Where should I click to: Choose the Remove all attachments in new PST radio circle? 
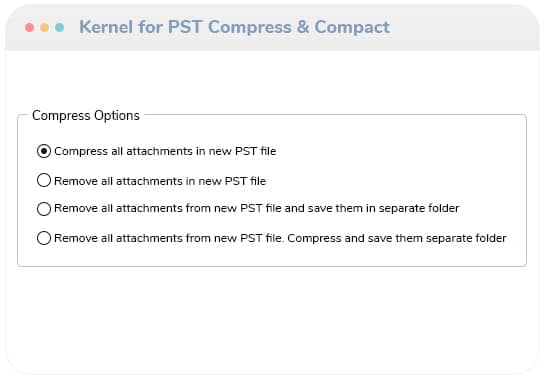44,180
